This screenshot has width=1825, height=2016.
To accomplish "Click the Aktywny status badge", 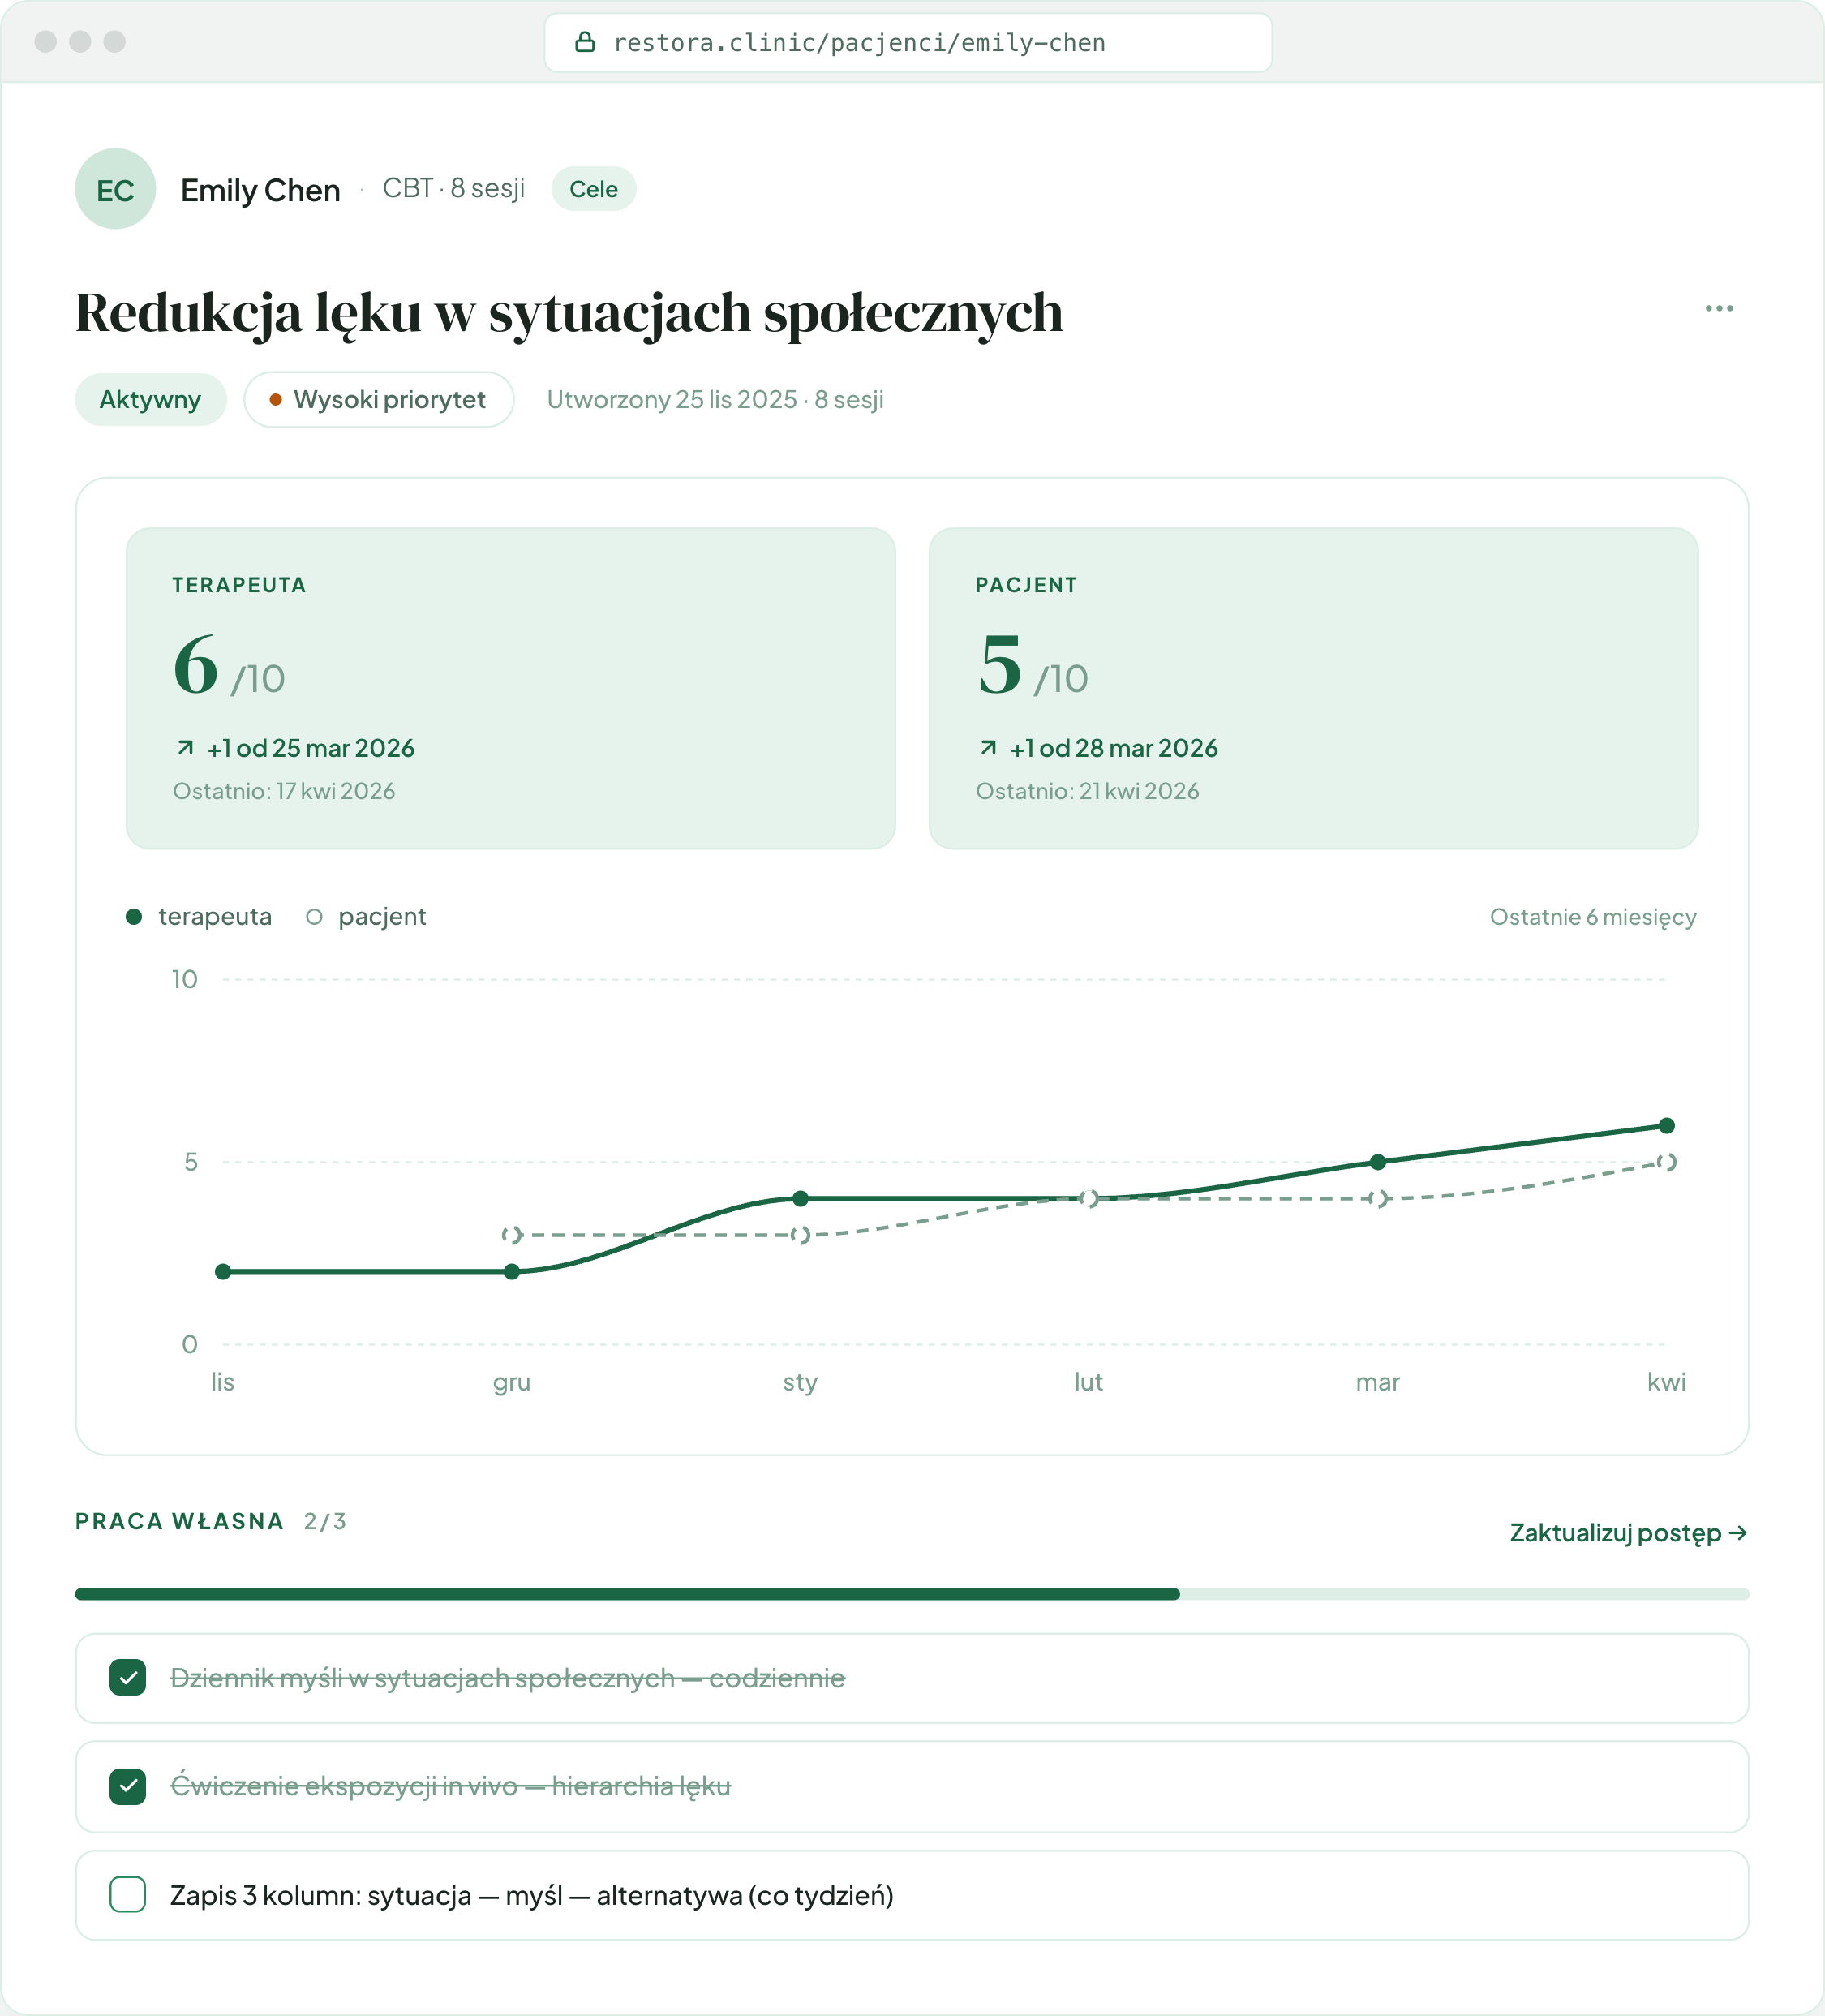I will (151, 400).
